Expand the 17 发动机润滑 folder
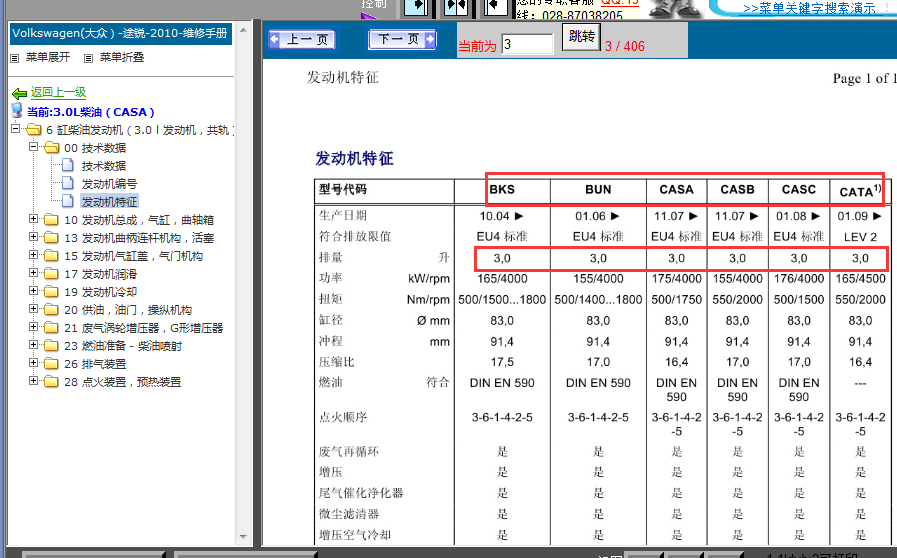The height and width of the screenshot is (558, 897). point(33,273)
